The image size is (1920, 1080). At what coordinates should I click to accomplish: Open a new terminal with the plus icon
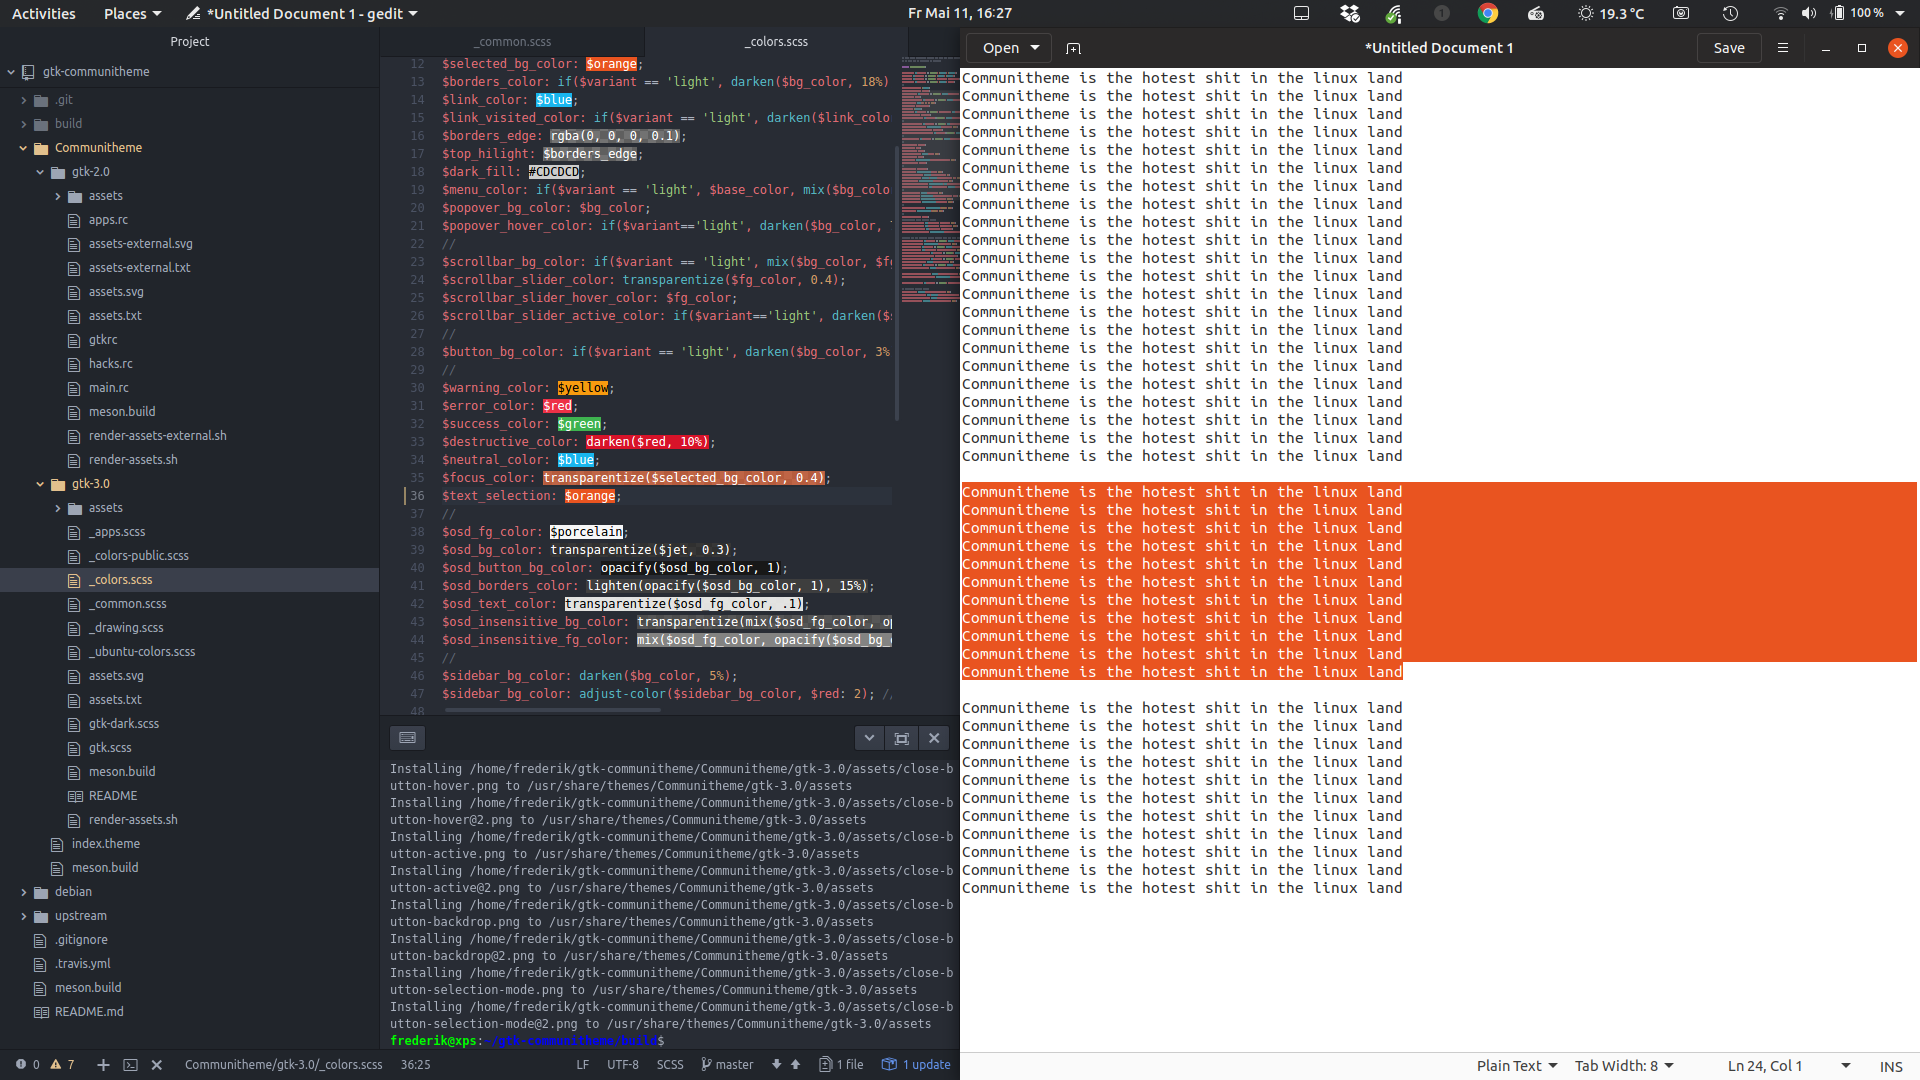[x=102, y=1065]
